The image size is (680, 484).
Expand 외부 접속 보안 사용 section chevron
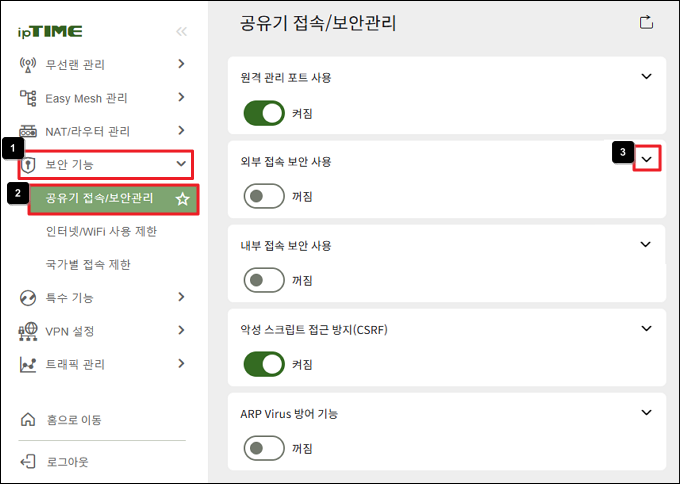tap(647, 159)
